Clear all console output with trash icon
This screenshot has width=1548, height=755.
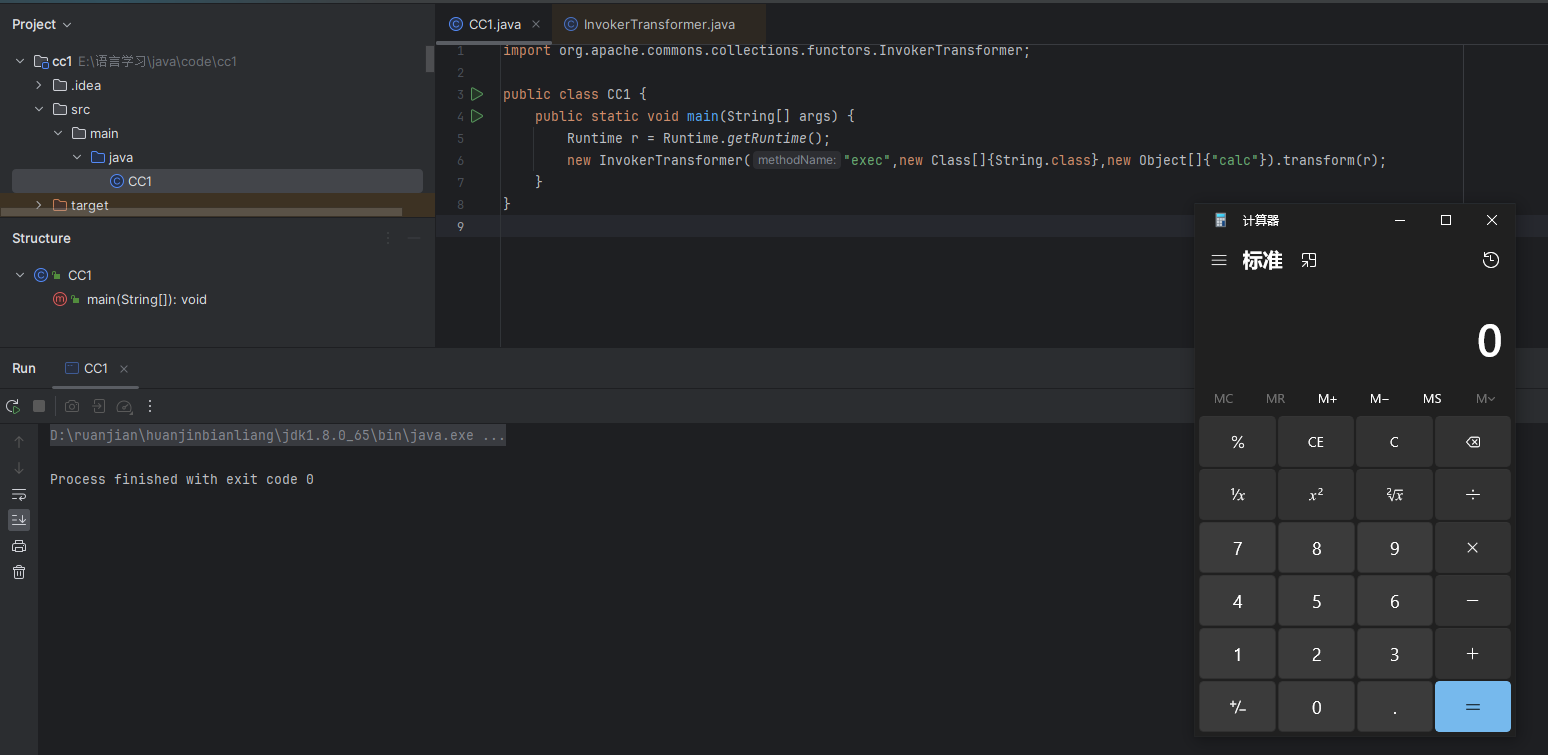click(19, 572)
